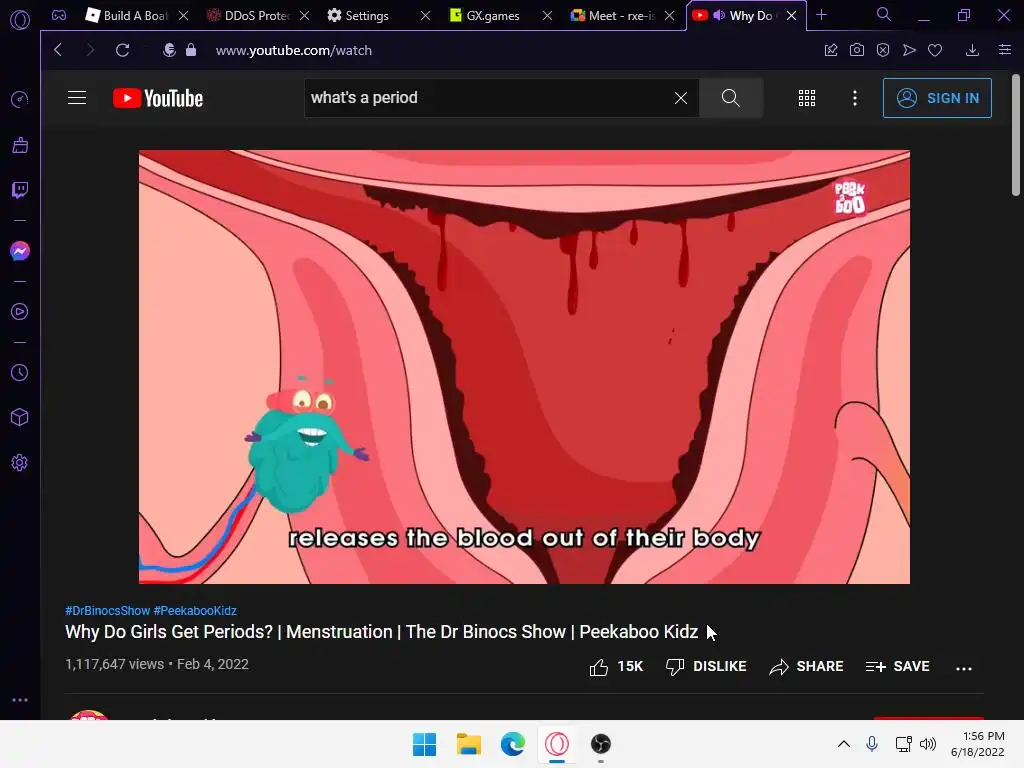Open the Opera GX menu logo
The width and height of the screenshot is (1024, 768).
(20, 20)
